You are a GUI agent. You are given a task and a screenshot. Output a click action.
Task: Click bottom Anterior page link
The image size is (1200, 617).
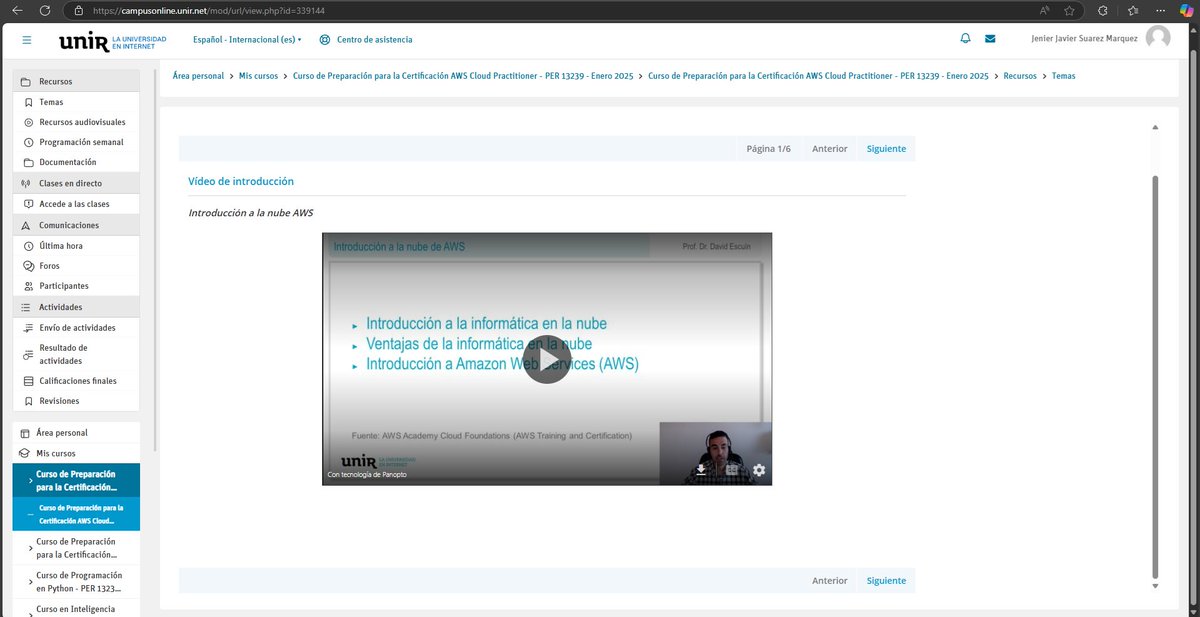tap(829, 581)
